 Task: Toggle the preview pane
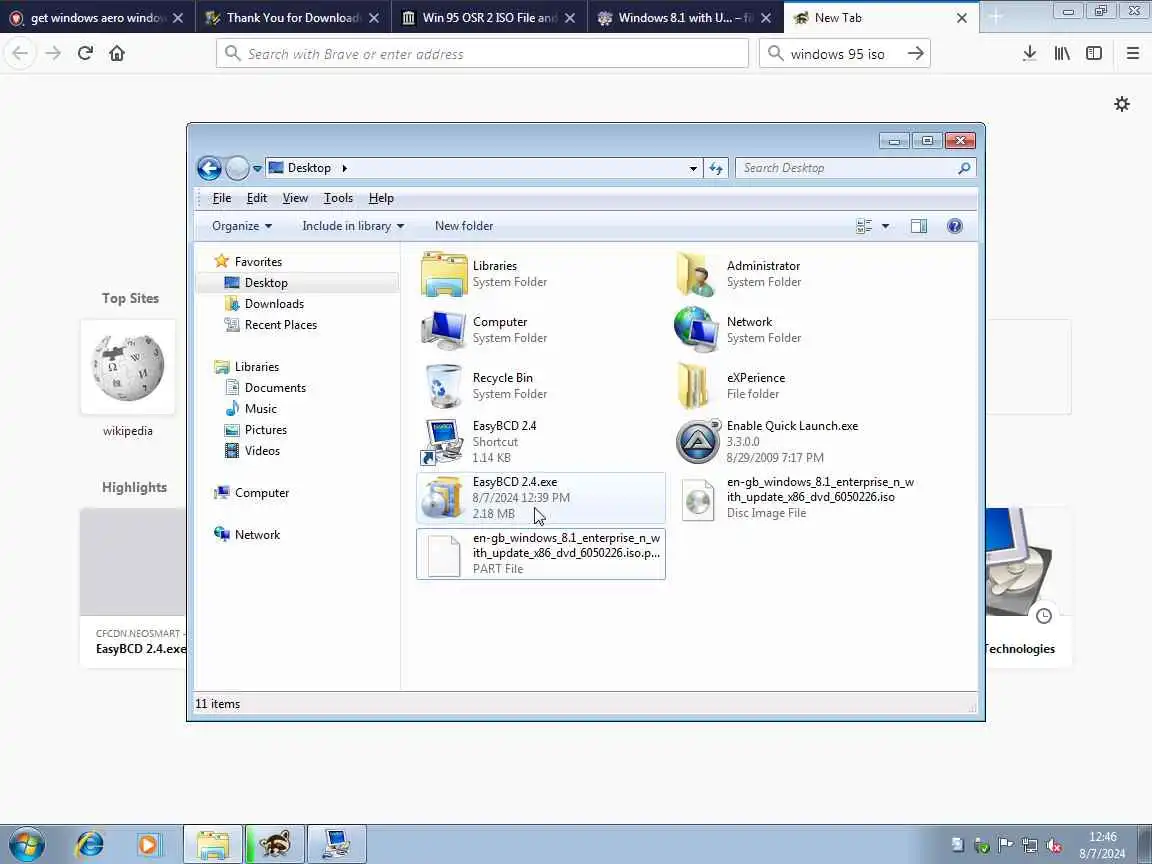click(918, 226)
